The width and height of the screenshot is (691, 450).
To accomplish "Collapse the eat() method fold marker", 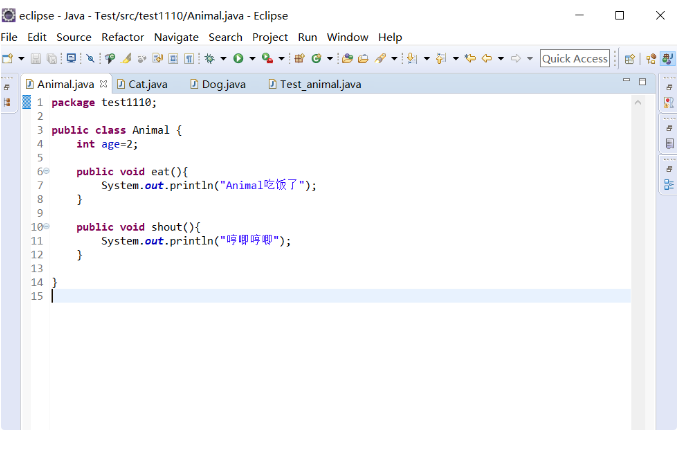I will (46, 171).
